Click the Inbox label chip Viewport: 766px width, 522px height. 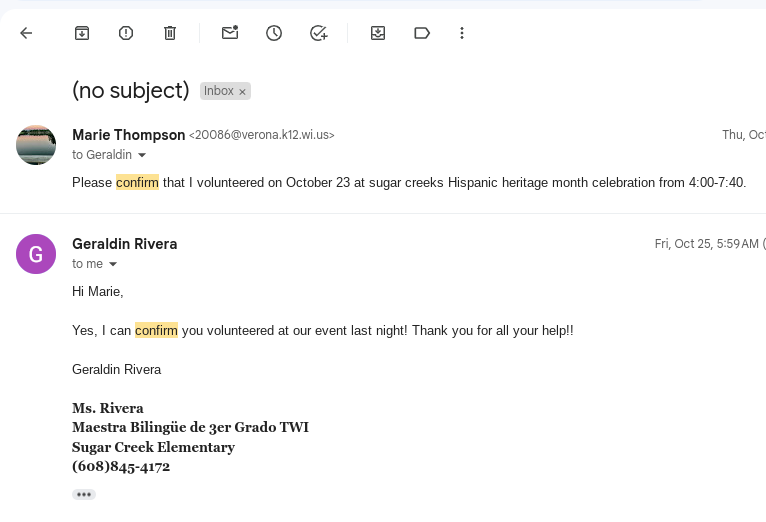coord(218,91)
